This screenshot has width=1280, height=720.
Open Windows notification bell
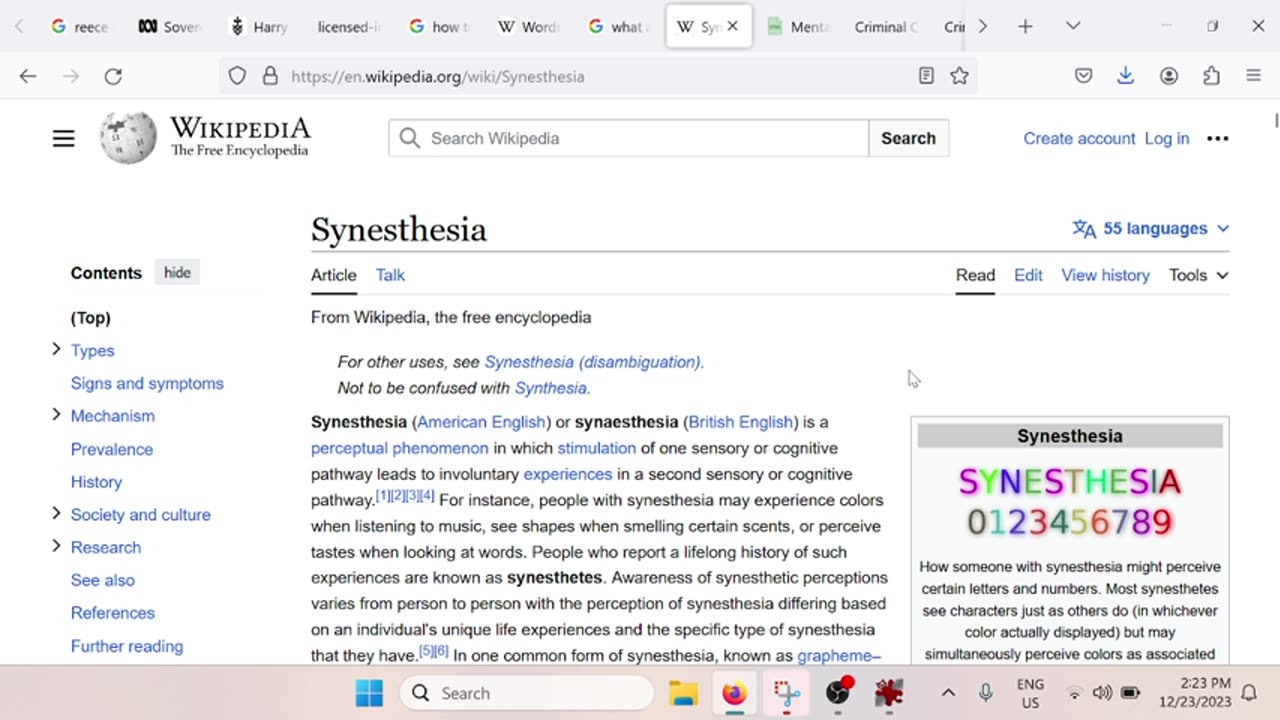point(1249,693)
